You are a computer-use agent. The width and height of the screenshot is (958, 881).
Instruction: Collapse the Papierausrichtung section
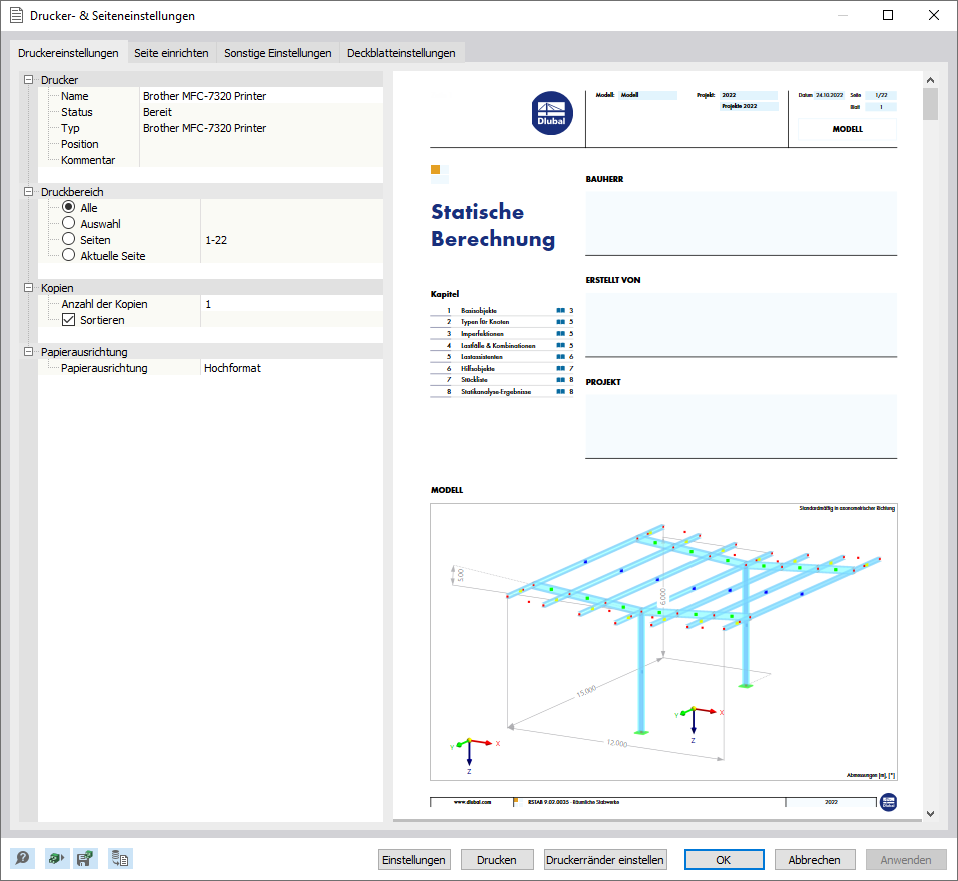click(28, 351)
